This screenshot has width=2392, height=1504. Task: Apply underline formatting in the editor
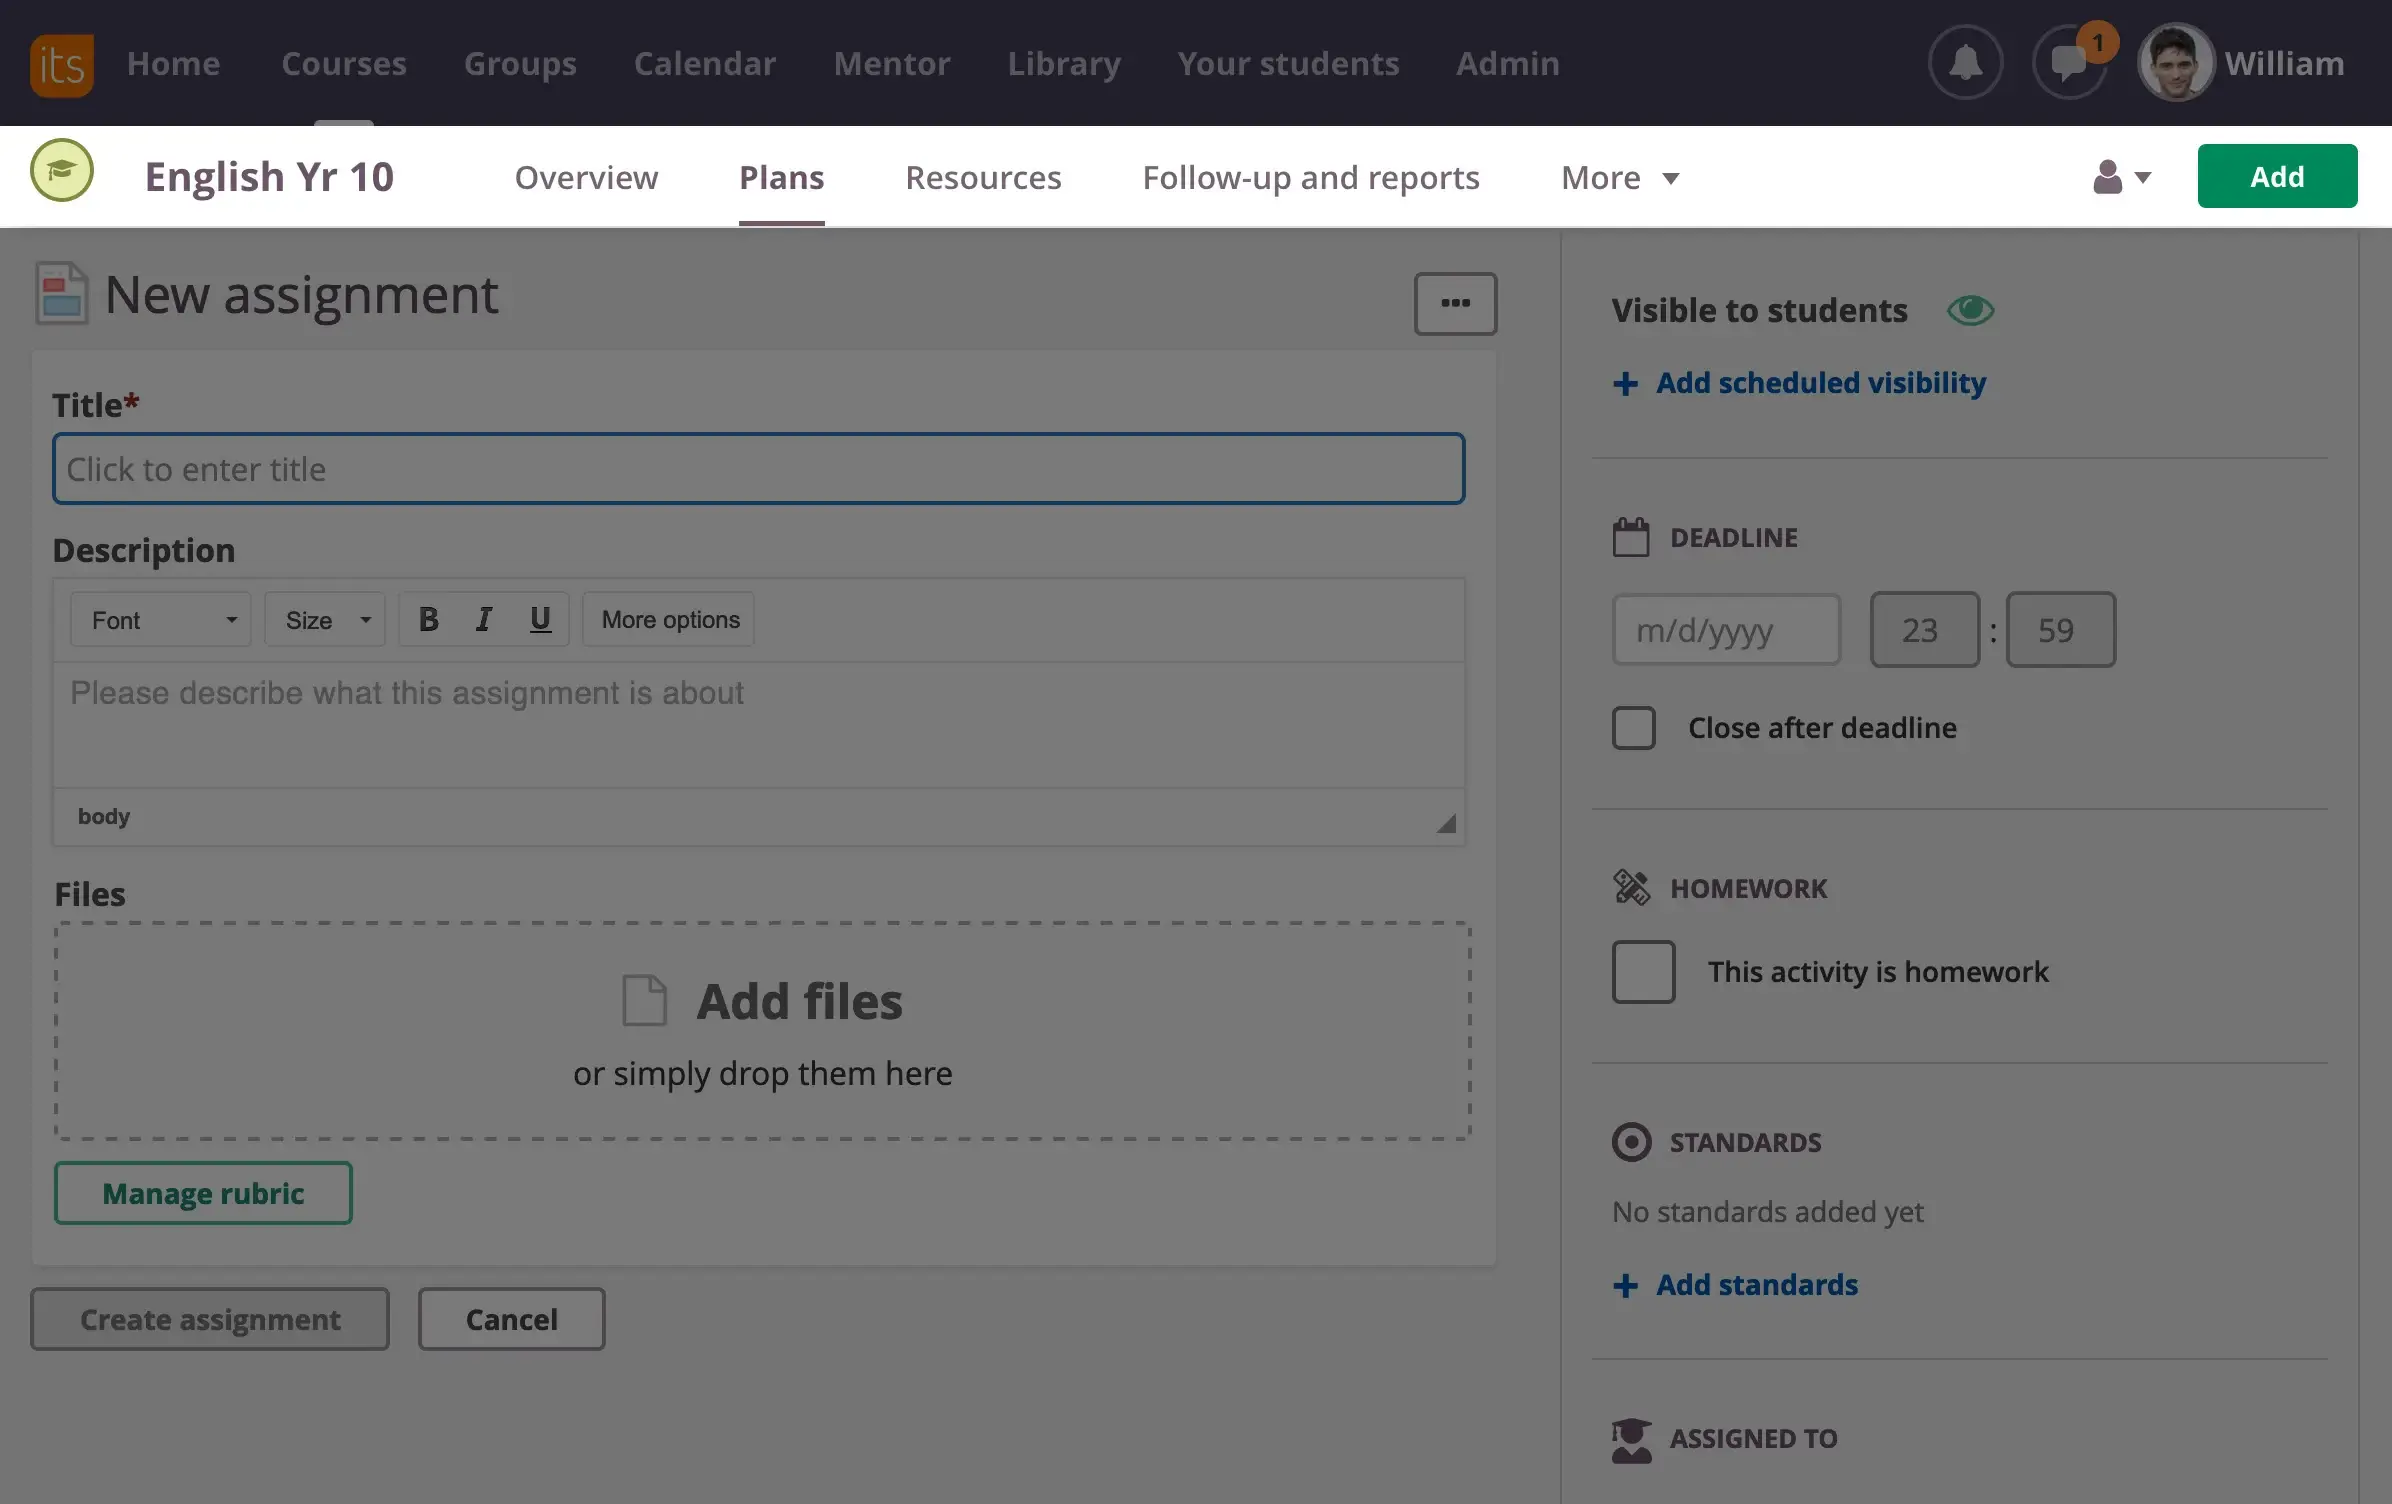[x=540, y=620]
